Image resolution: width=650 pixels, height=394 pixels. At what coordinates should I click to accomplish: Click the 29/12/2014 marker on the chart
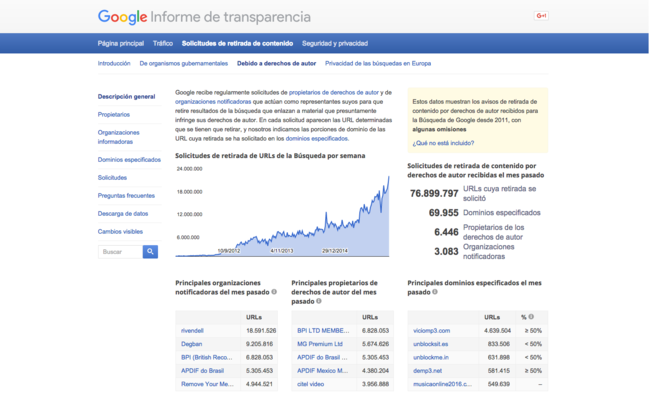(x=335, y=251)
